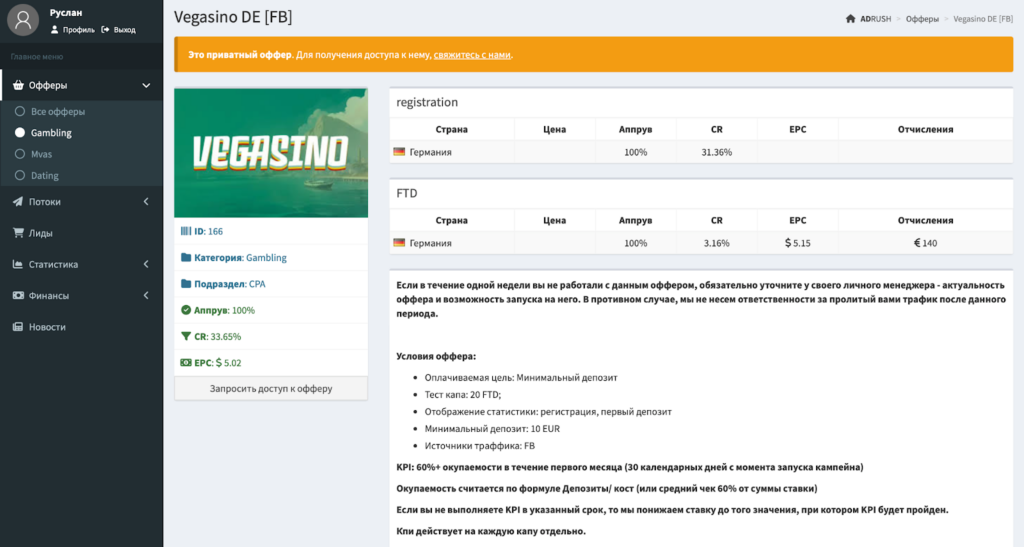The height and width of the screenshot is (547, 1024).
Task: Click the breadcrumb home icon
Action: pos(850,19)
